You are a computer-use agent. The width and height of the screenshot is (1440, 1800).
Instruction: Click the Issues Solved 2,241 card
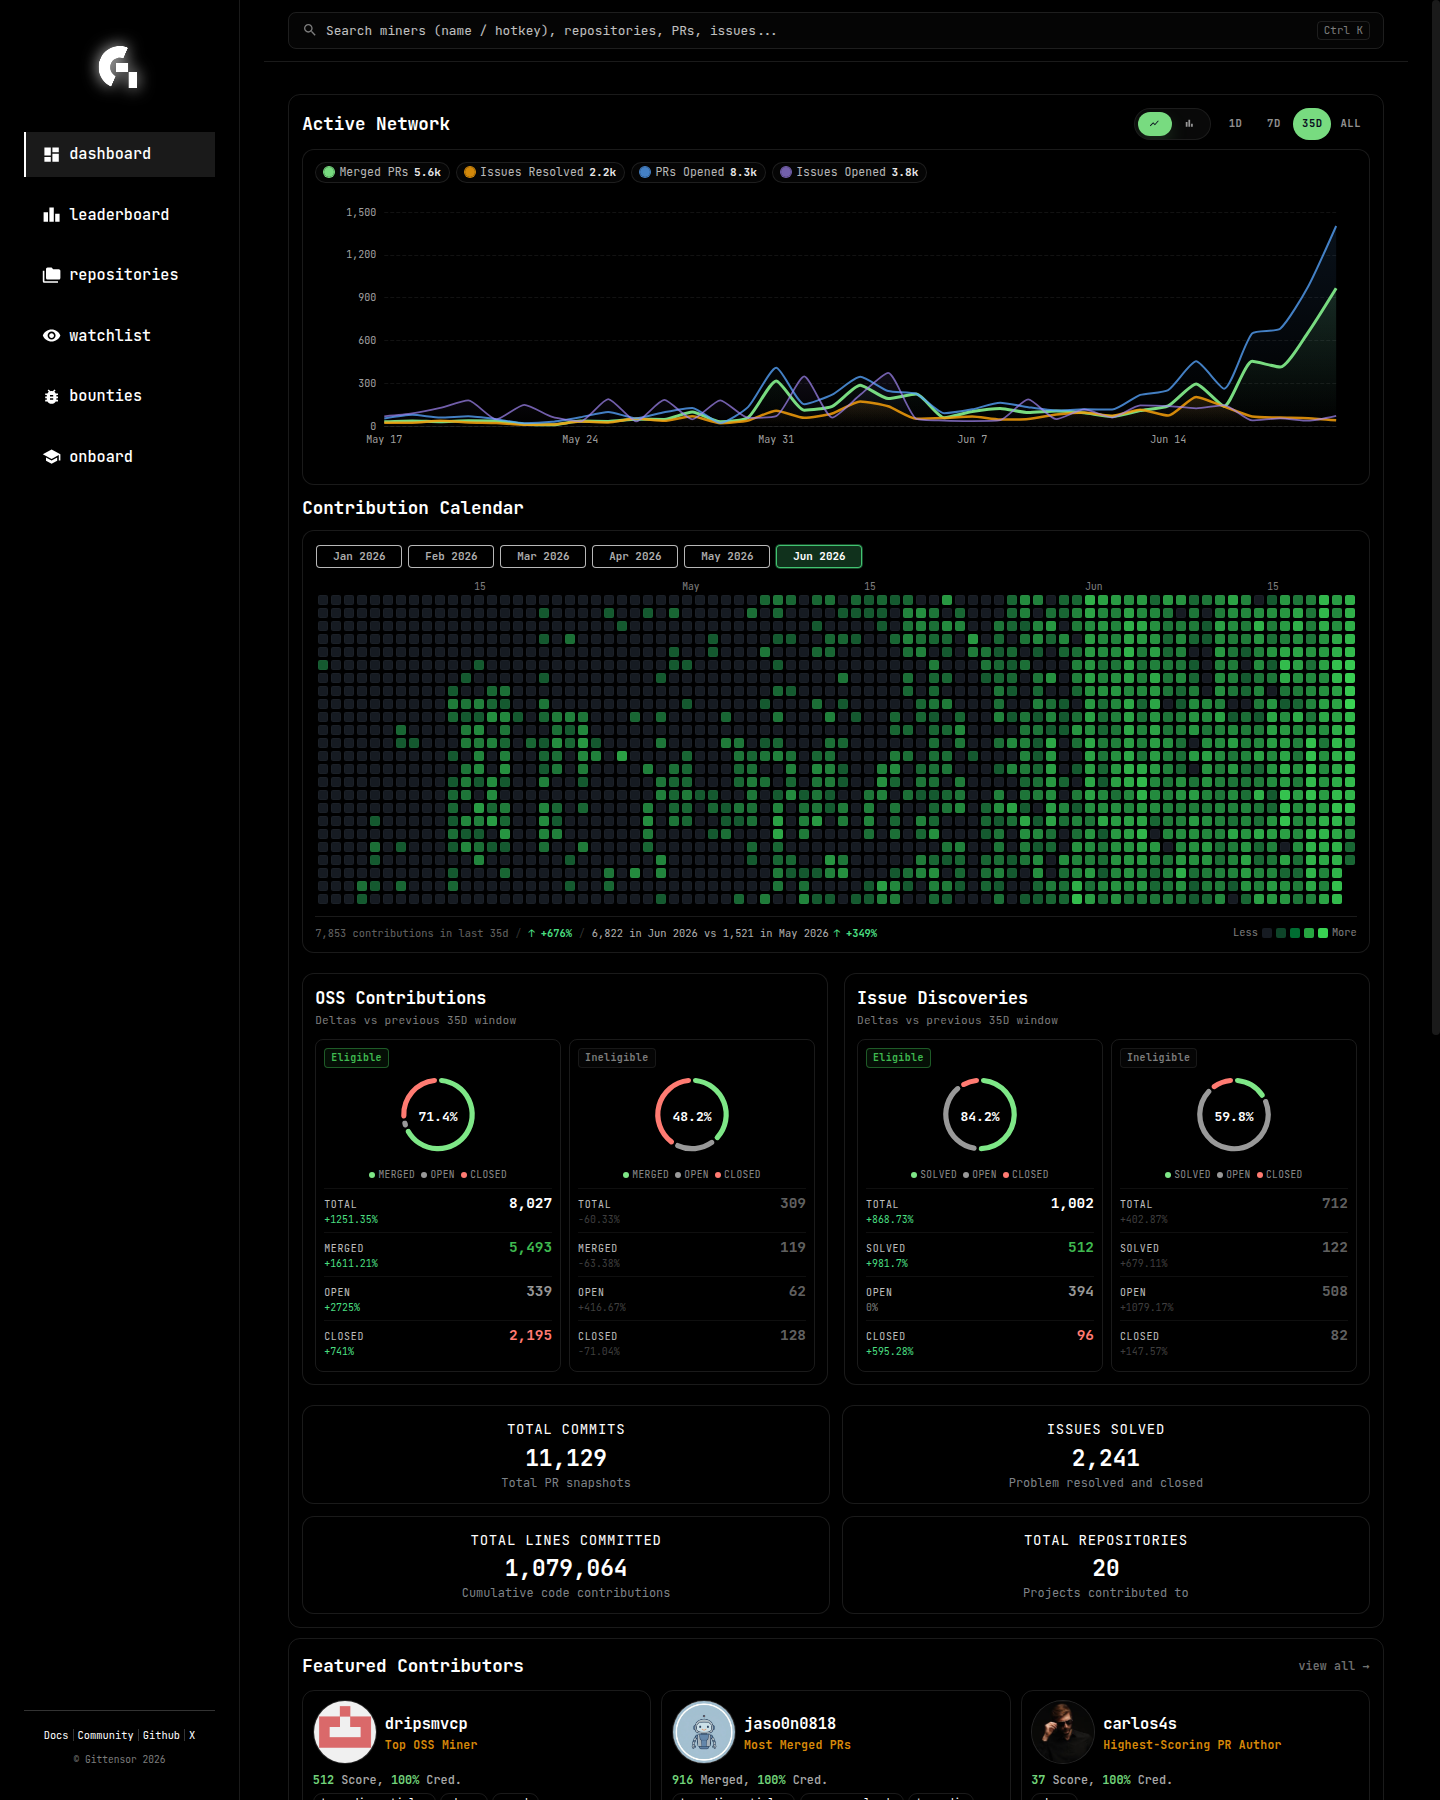1106,1455
